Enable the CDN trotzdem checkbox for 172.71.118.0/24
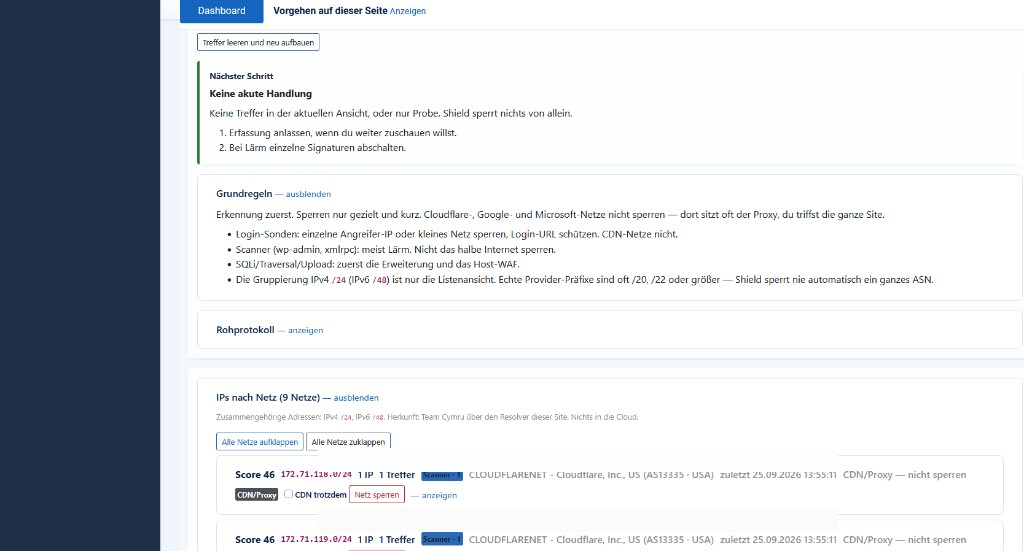Image resolution: width=1024 pixels, height=551 pixels. (288, 494)
